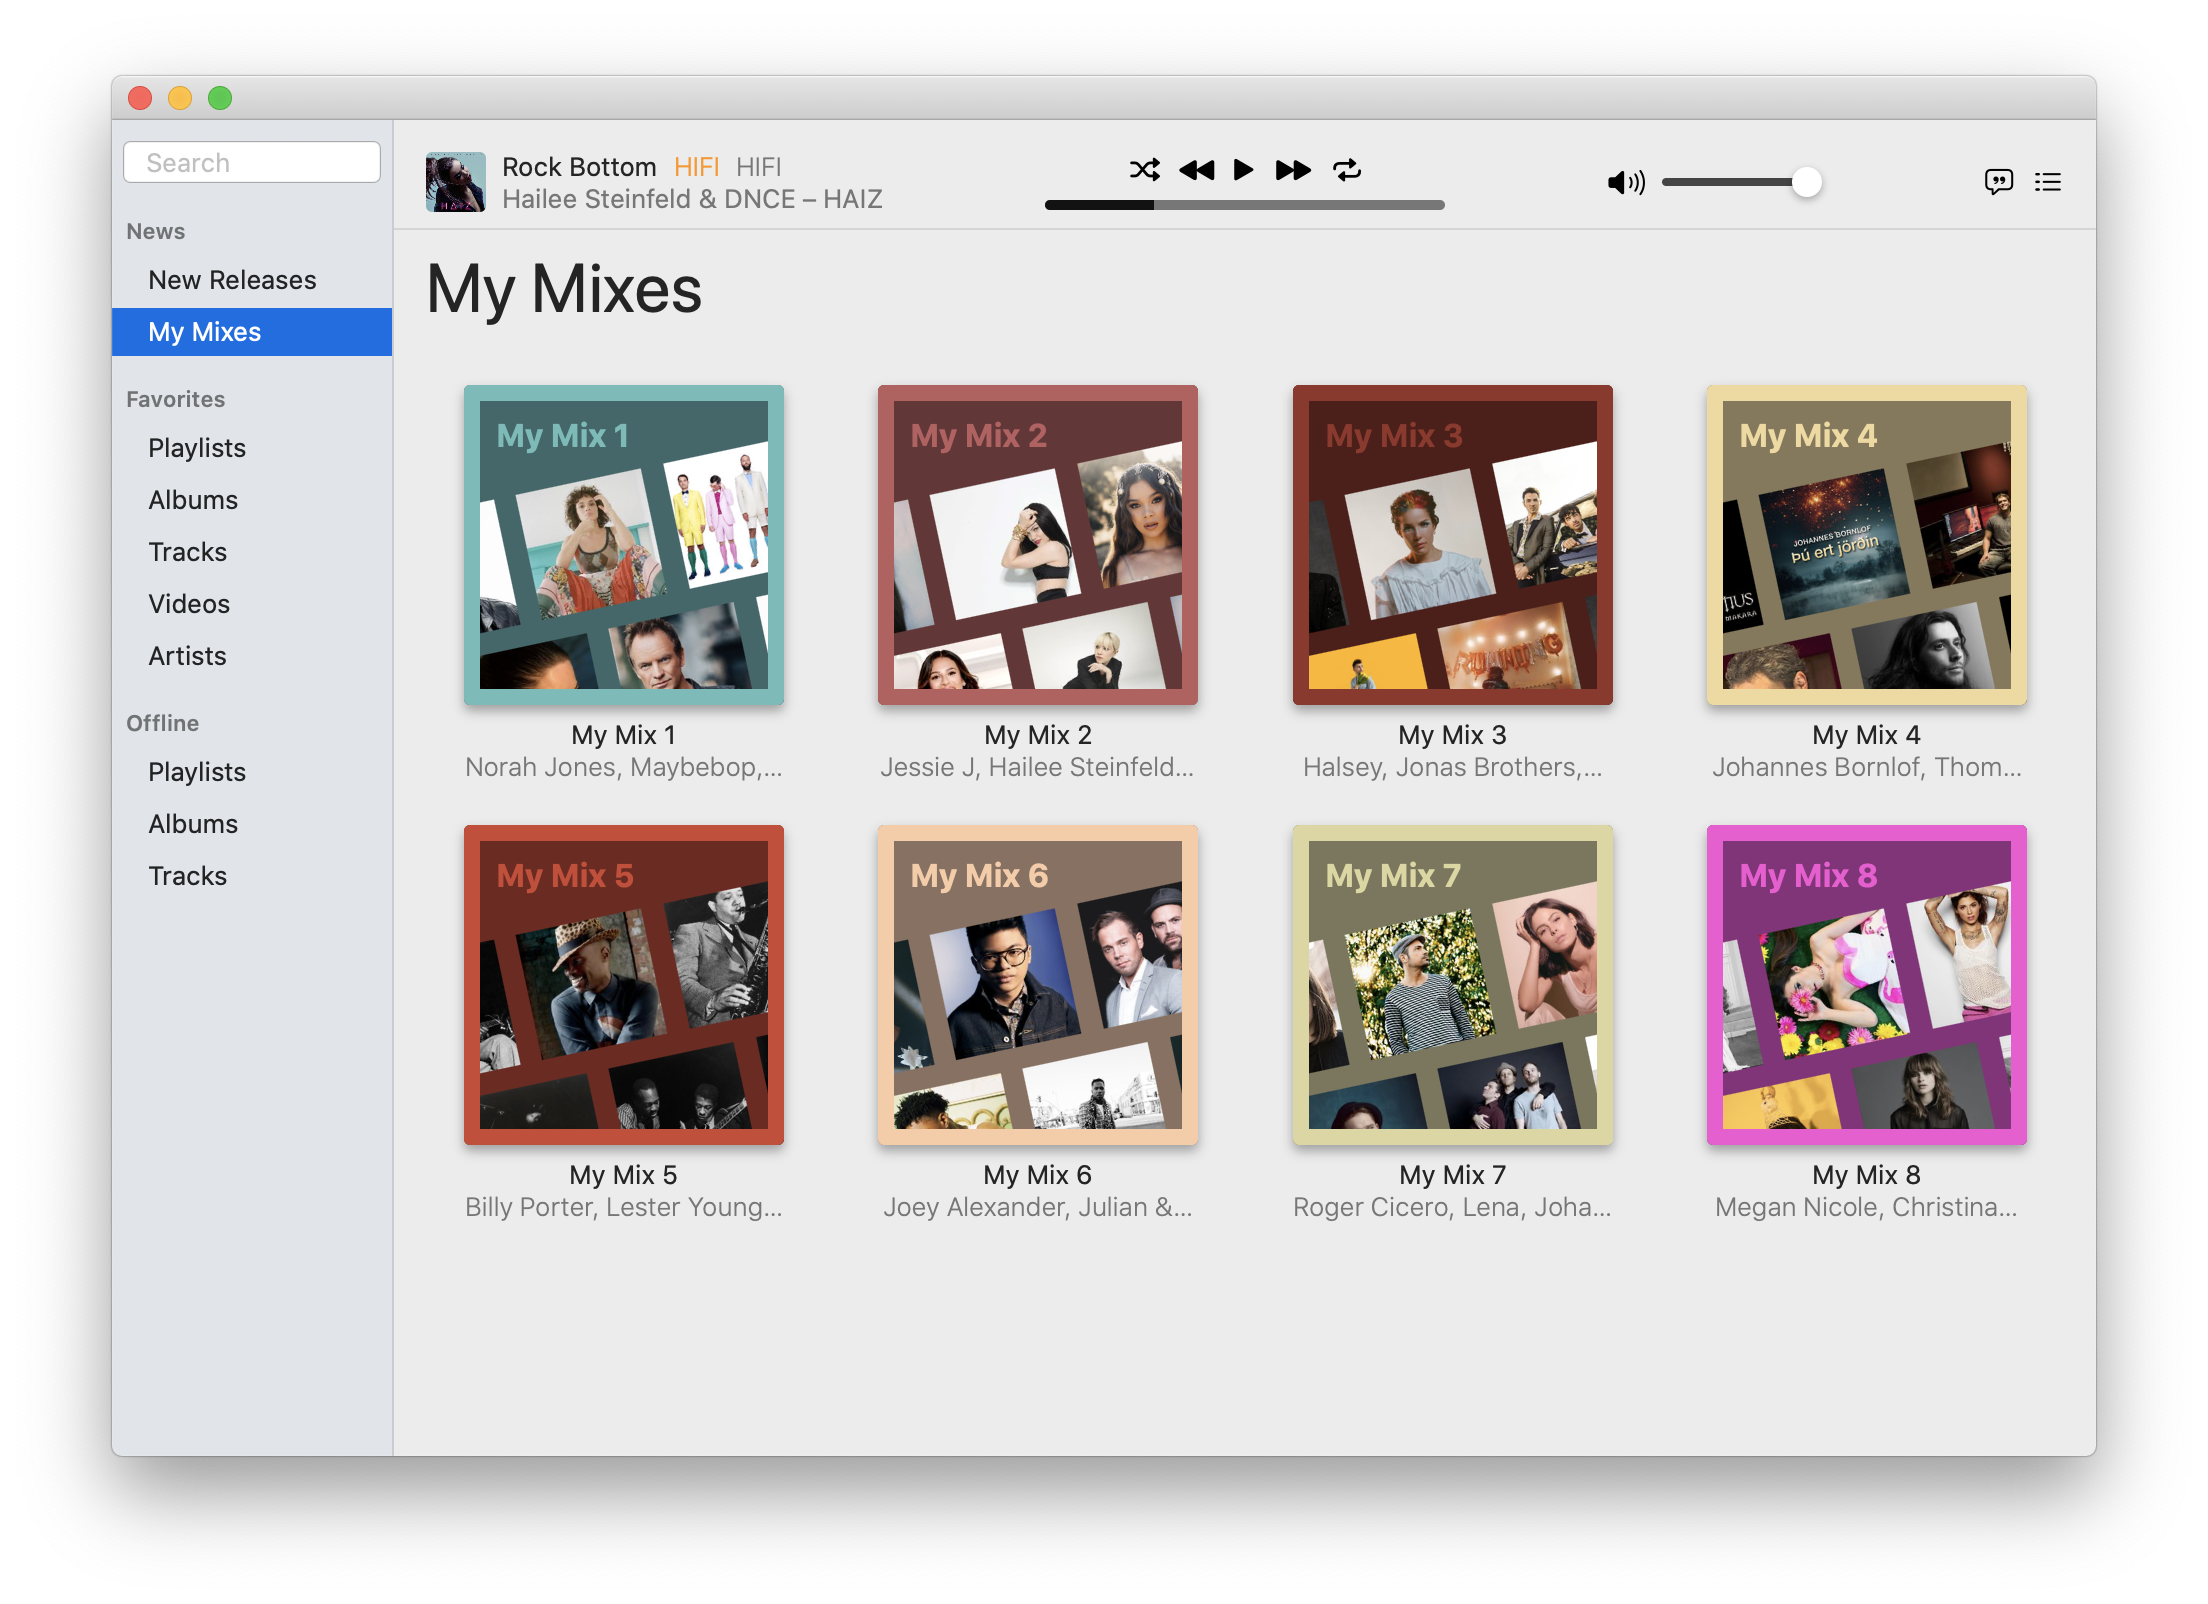Click the 'My Mix 8' caption text
The height and width of the screenshot is (1604, 2208).
[x=1867, y=1175]
